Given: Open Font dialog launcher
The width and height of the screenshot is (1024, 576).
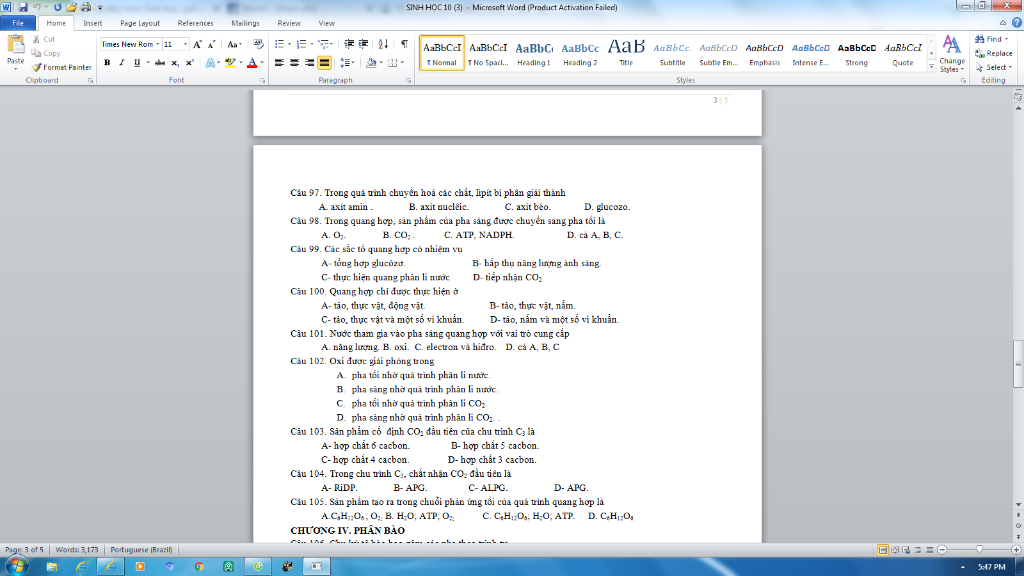Looking at the screenshot, I should (263, 81).
